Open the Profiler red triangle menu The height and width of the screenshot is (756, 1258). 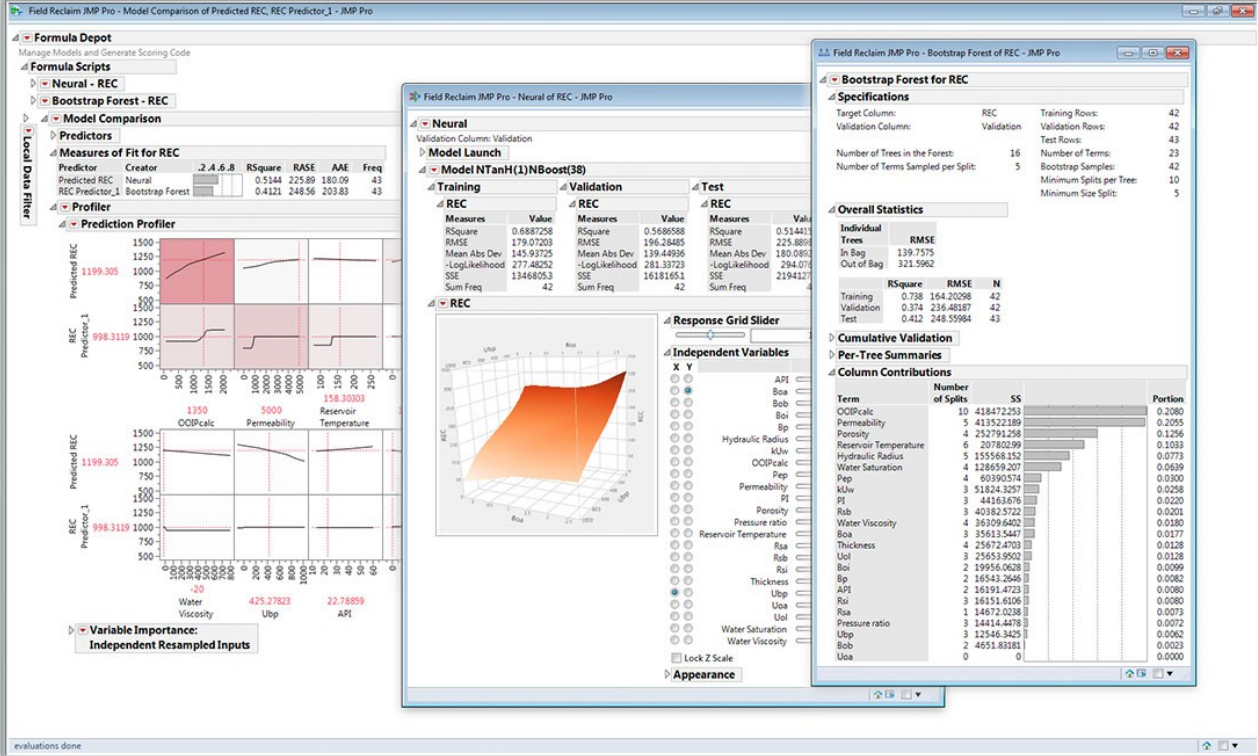(63, 207)
